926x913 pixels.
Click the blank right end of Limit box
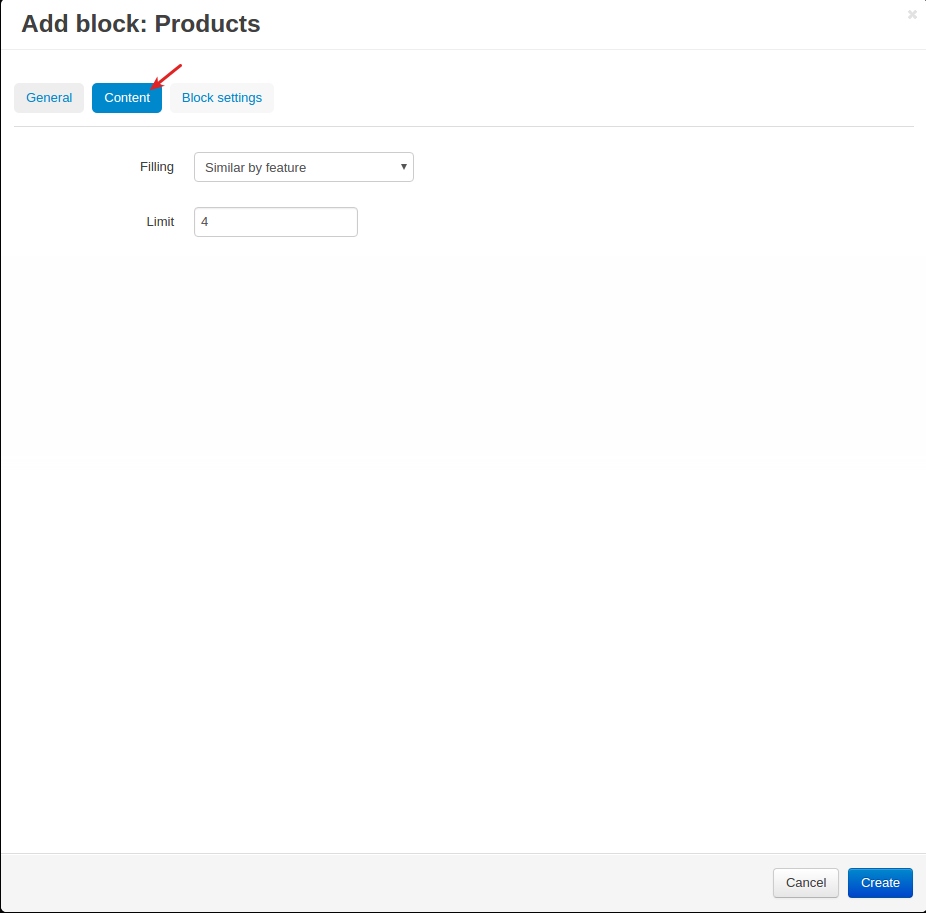click(x=331, y=222)
